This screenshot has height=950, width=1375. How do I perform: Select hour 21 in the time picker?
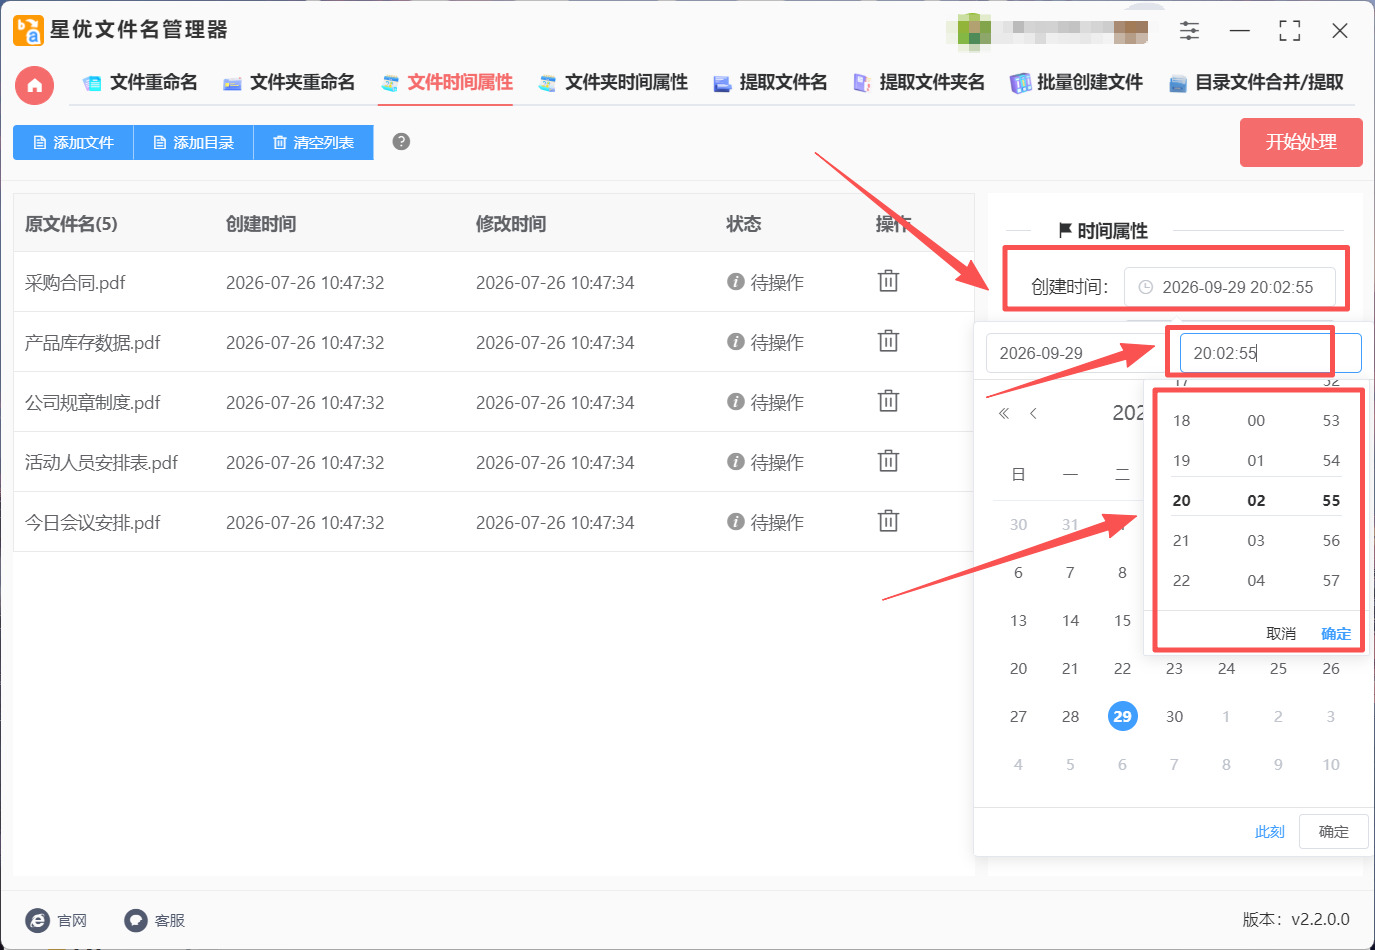pyautogui.click(x=1181, y=540)
